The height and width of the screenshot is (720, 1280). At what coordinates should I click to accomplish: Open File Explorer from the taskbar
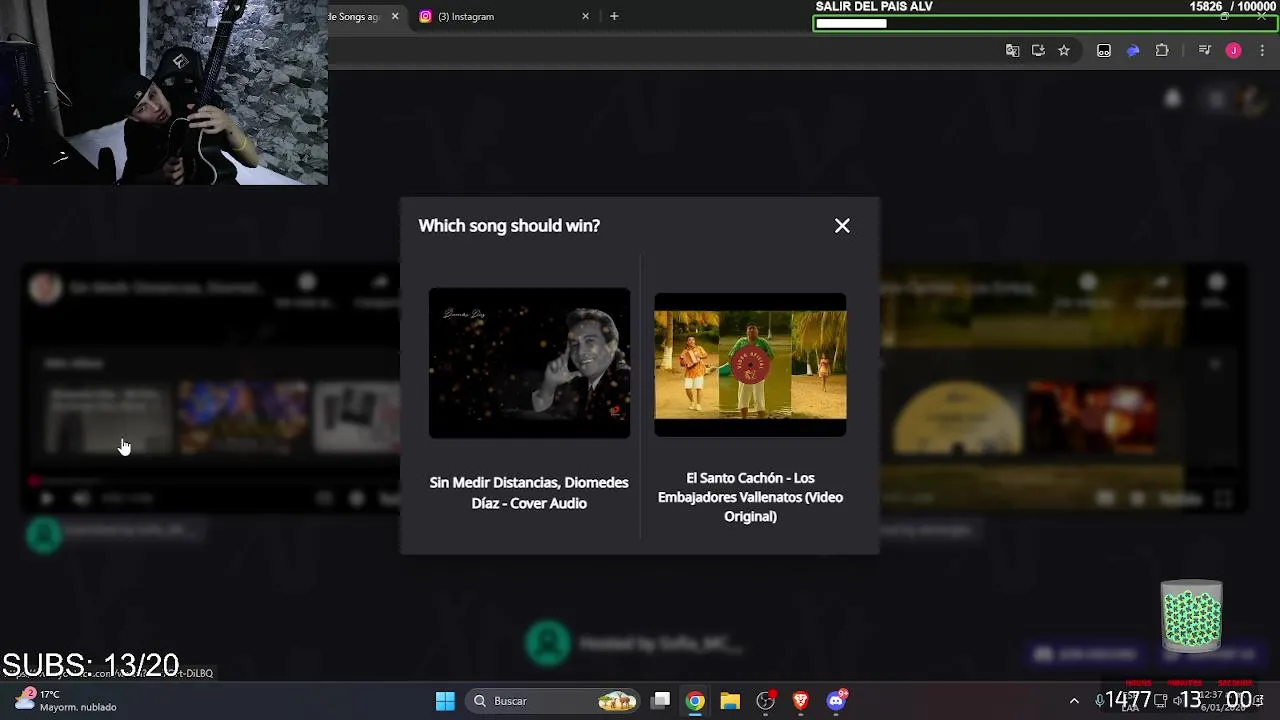tap(730, 701)
